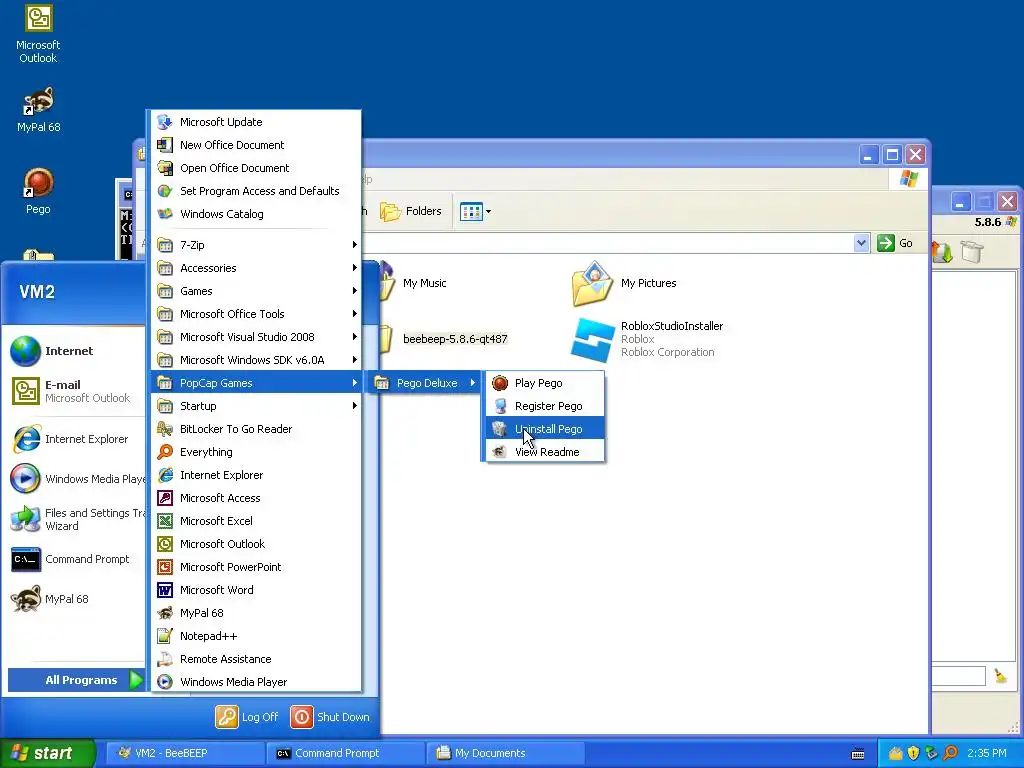Click the Everything search tray icon
This screenshot has height=768, width=1024.
(950, 753)
